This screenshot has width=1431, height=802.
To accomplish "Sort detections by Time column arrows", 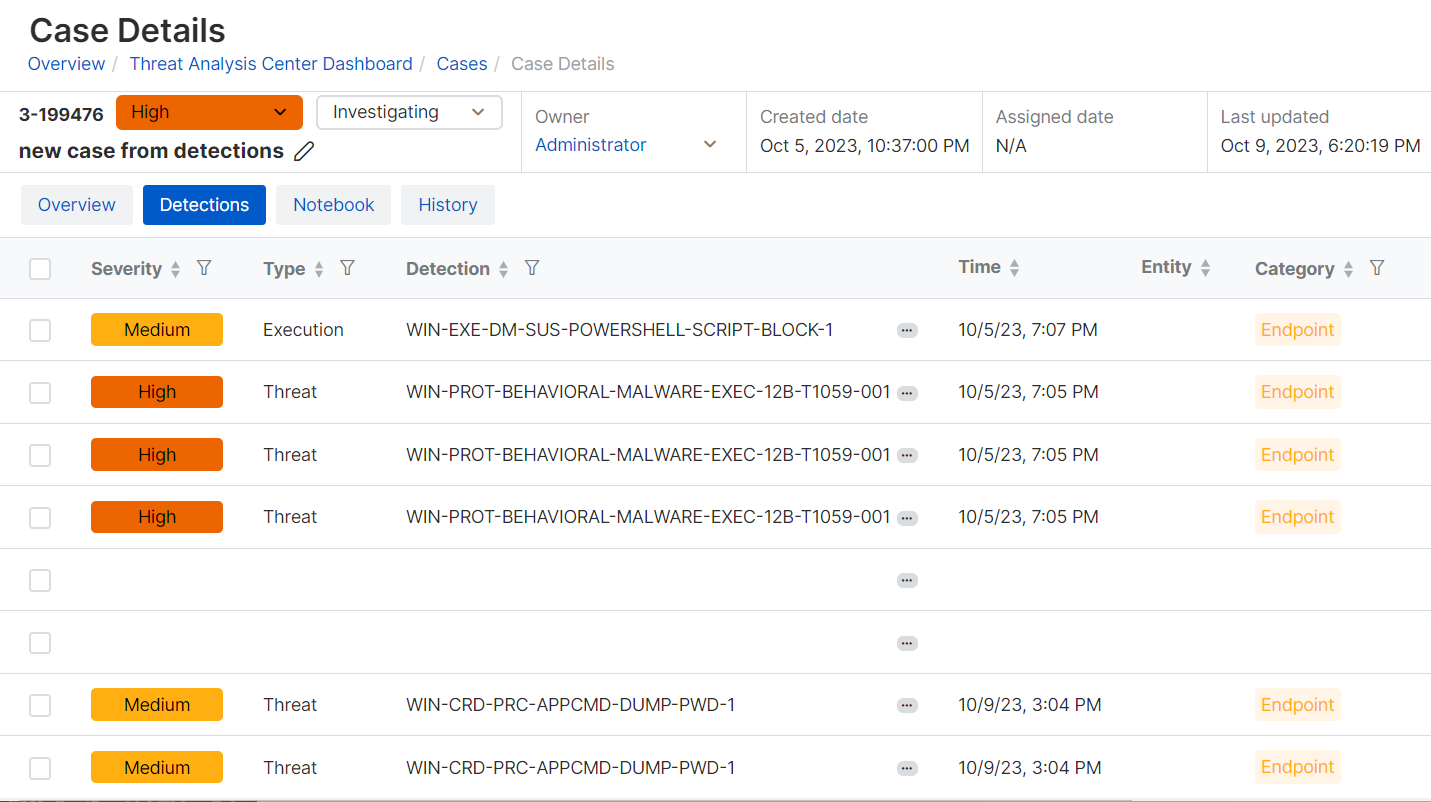I will [x=1014, y=268].
